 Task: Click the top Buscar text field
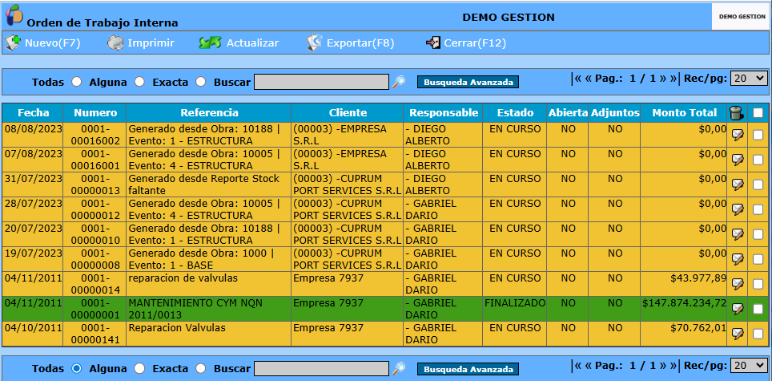tap(322, 82)
